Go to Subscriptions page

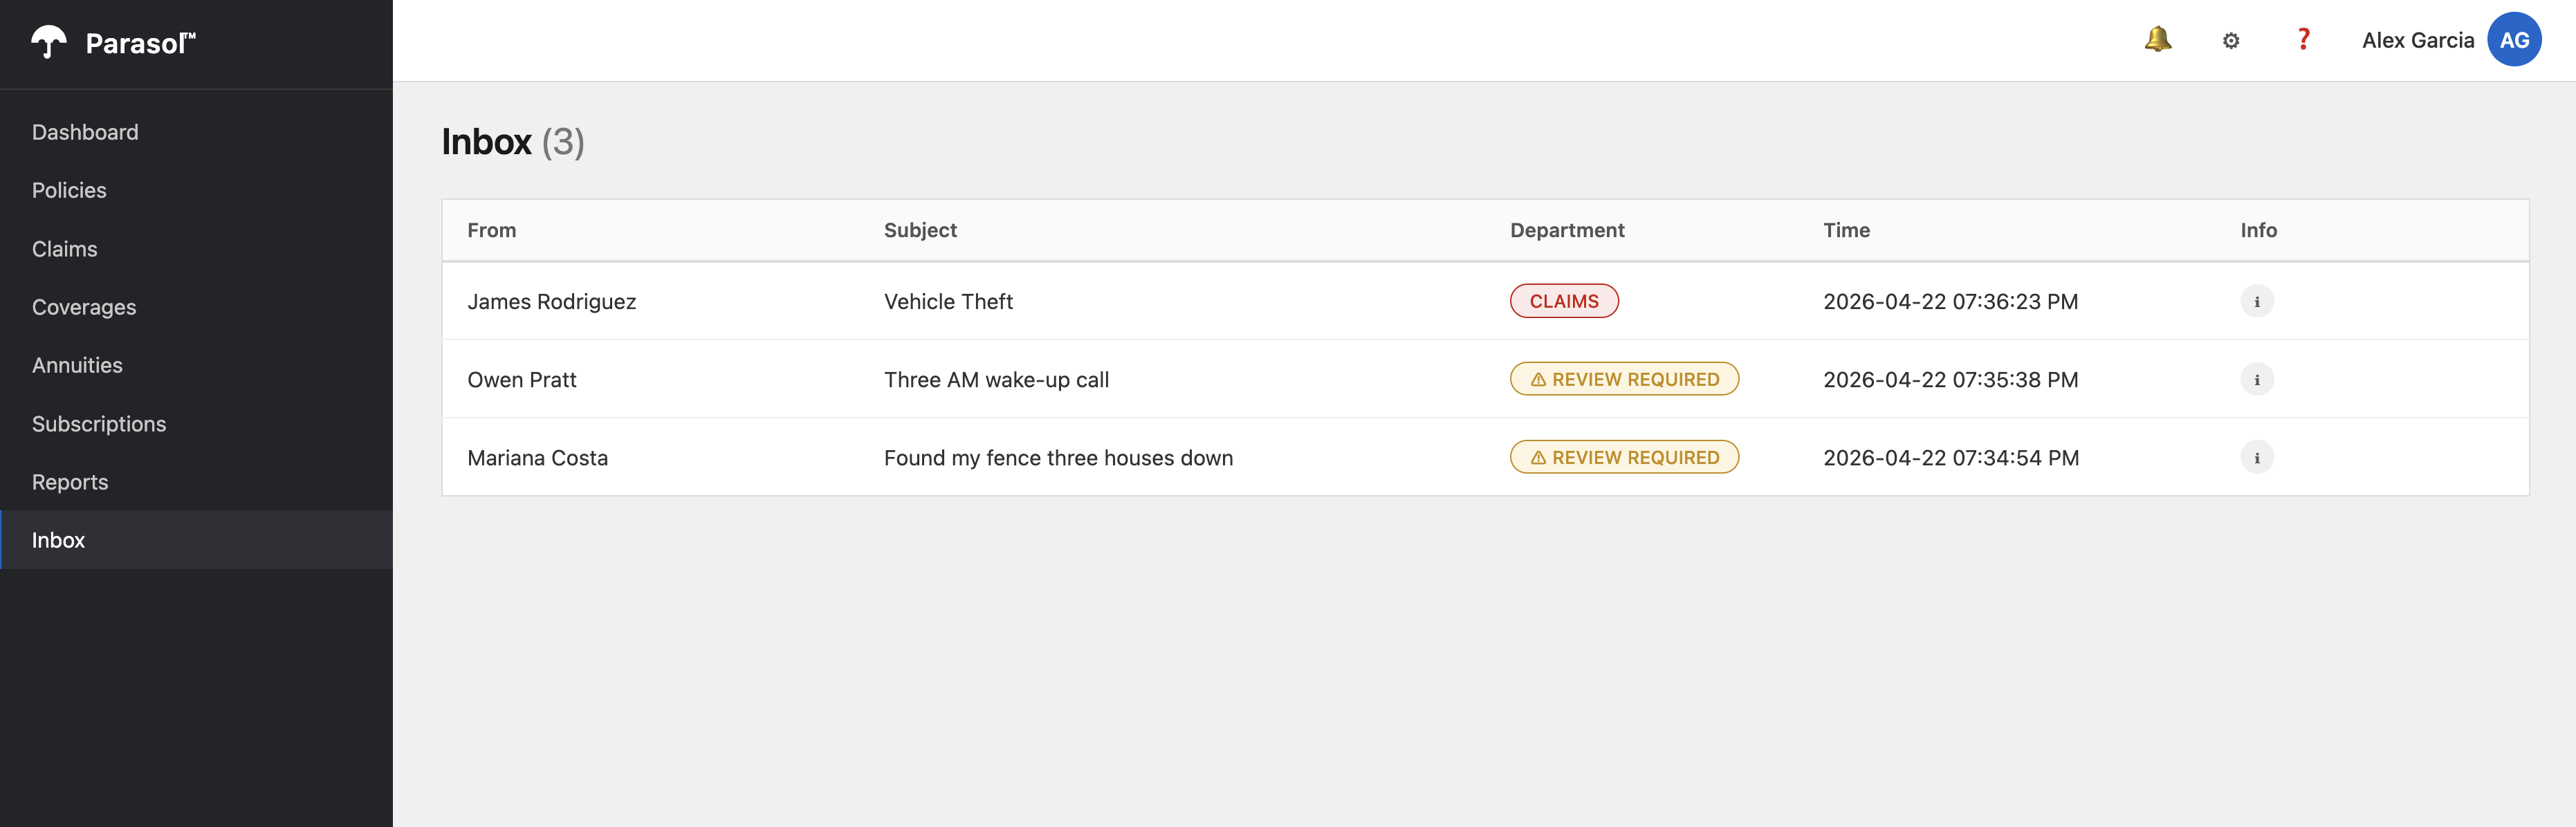[x=99, y=424]
